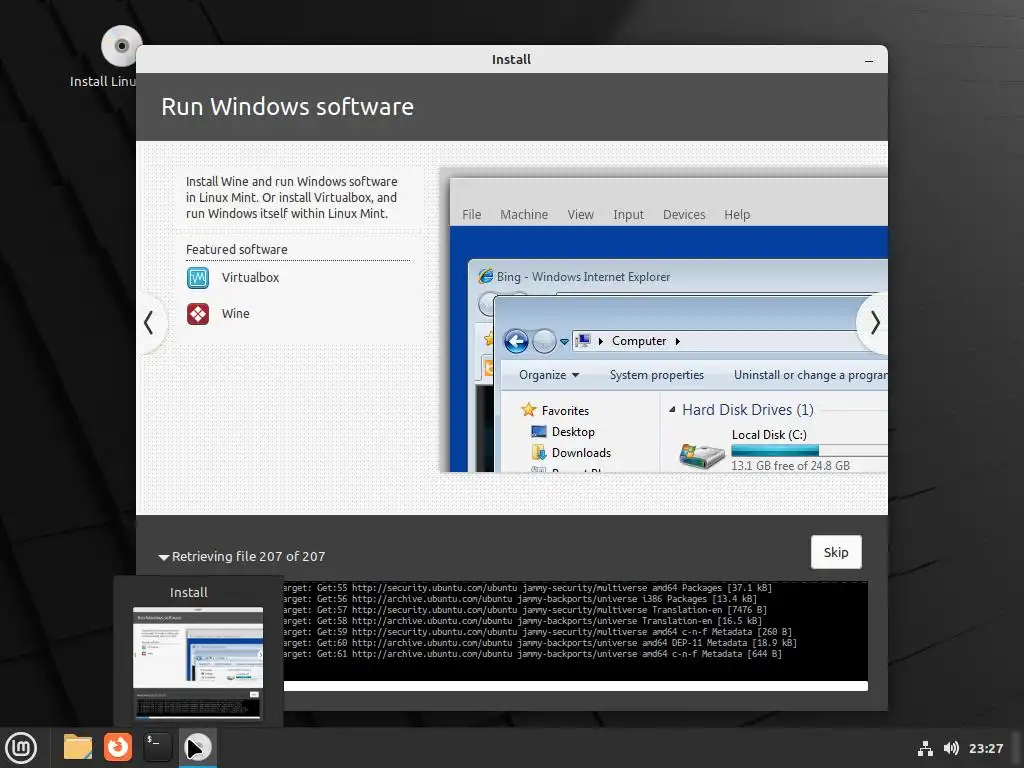Click Help in the slideshow menu bar
Image resolution: width=1024 pixels, height=768 pixels.
pos(737,215)
